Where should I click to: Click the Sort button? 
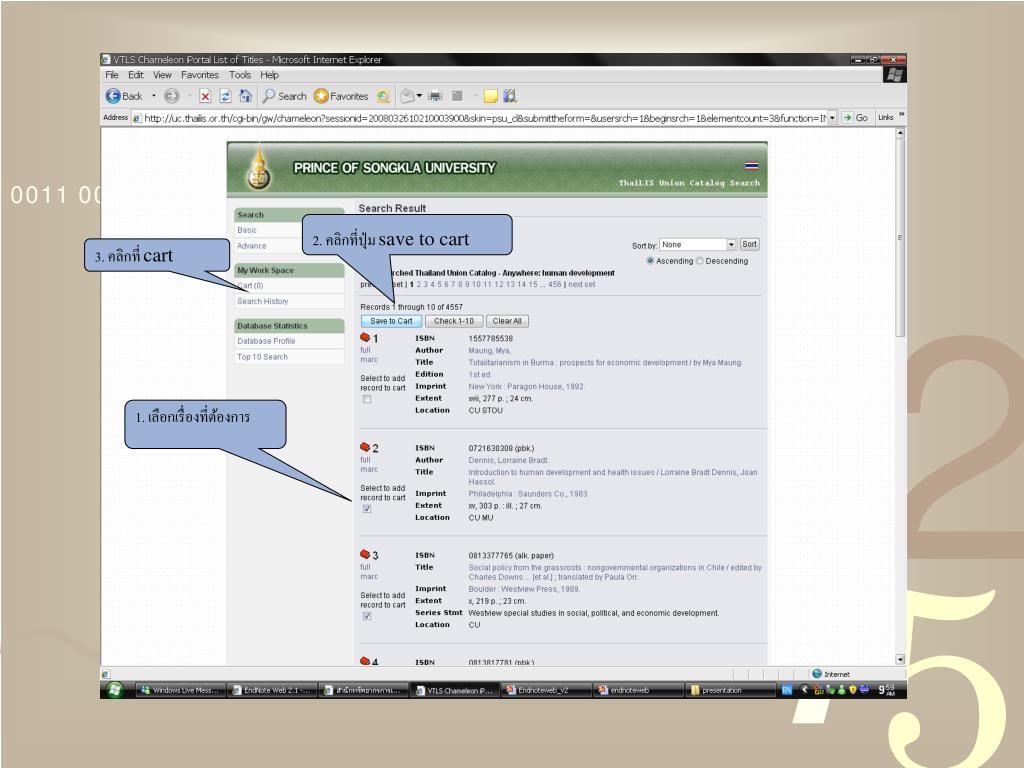click(749, 244)
